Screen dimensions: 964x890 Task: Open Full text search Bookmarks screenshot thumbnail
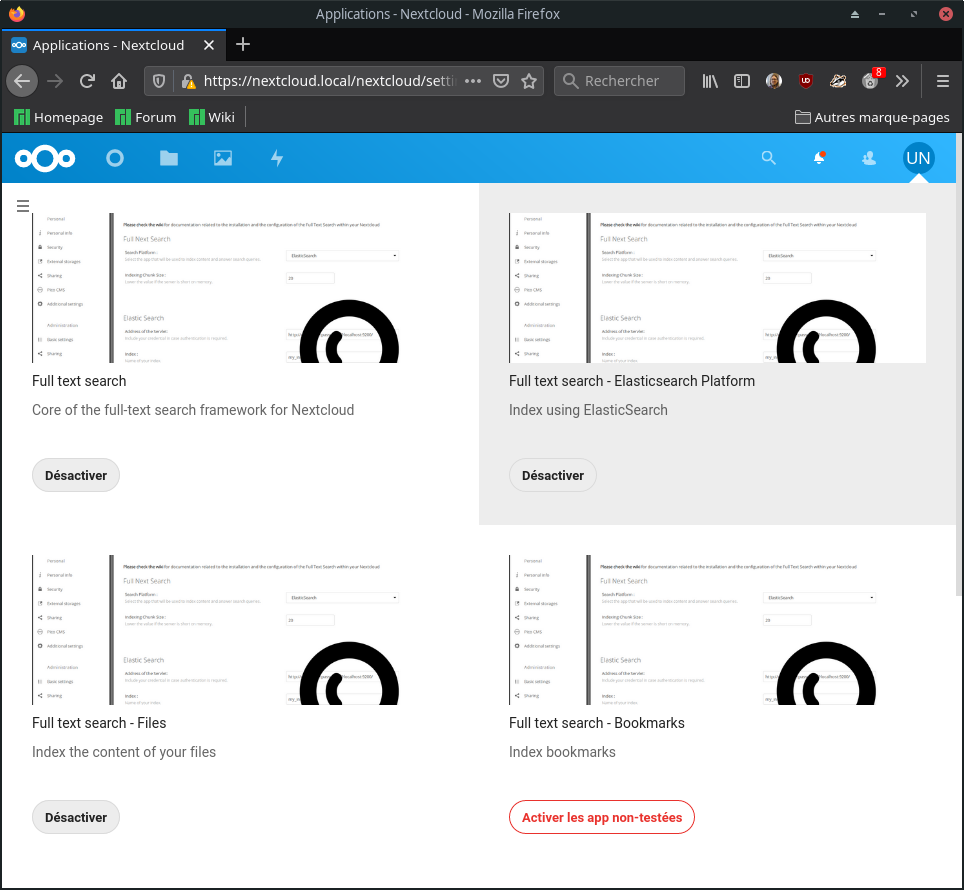717,629
